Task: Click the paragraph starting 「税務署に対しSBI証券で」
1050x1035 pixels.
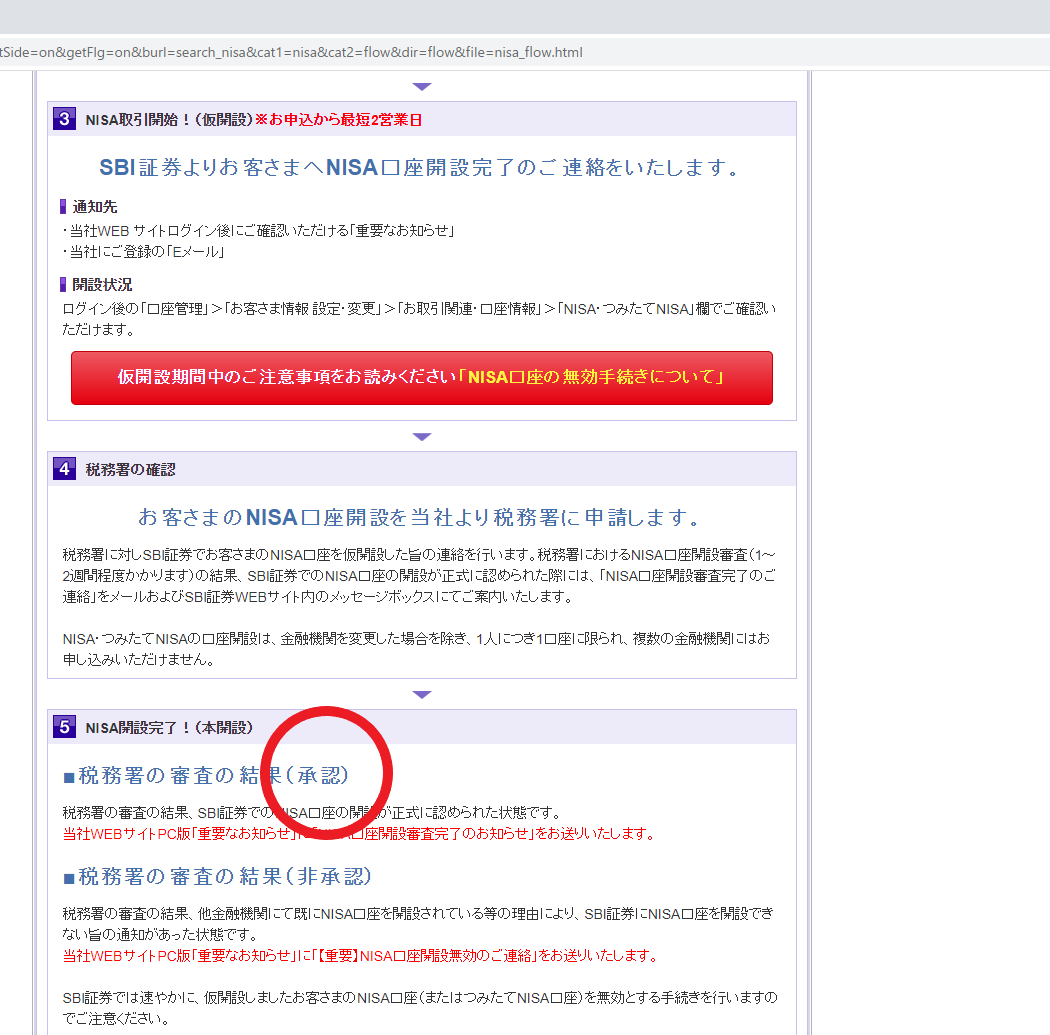Action: coord(419,576)
